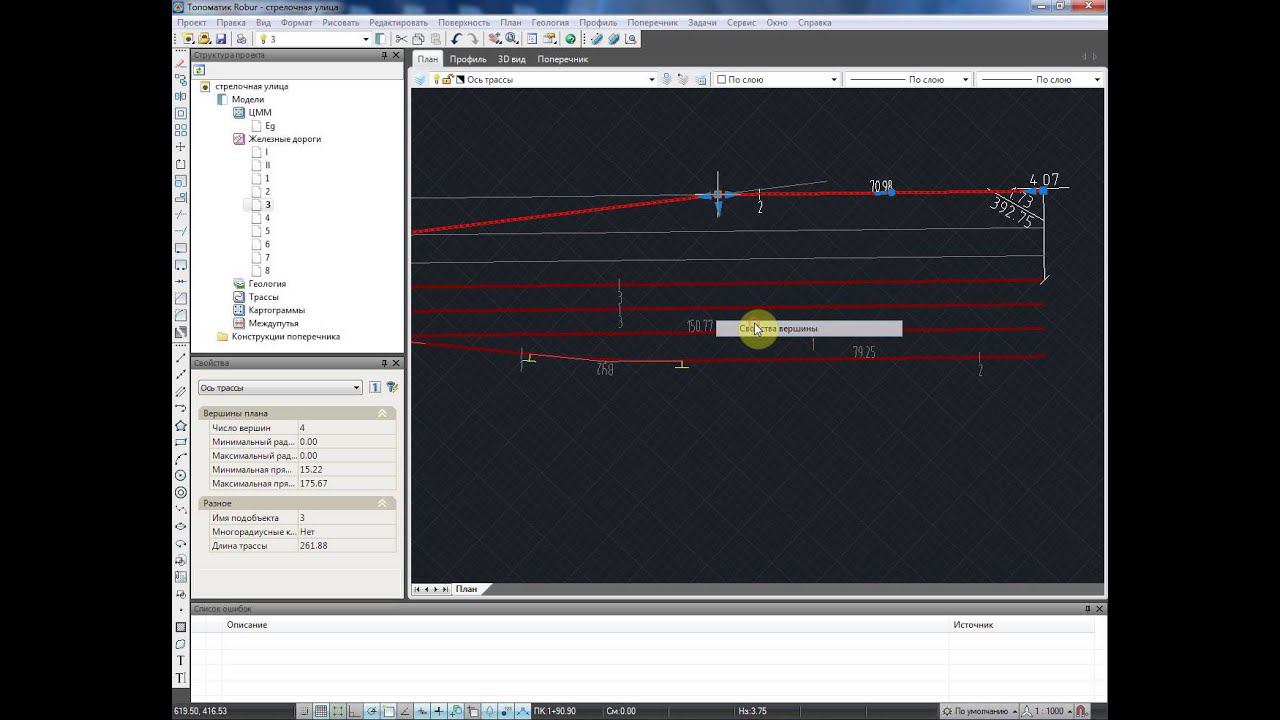Click the Cut scissors icon
Screen dimensions: 1280x720
tap(402, 39)
